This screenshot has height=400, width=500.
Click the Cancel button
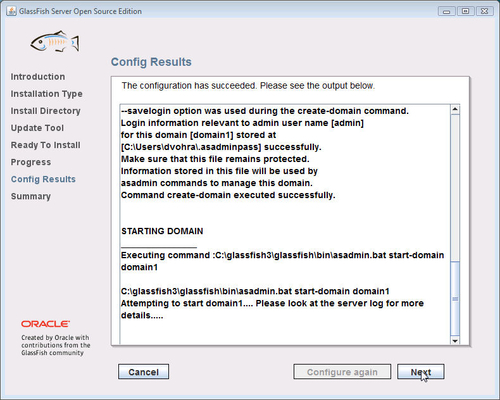143,372
